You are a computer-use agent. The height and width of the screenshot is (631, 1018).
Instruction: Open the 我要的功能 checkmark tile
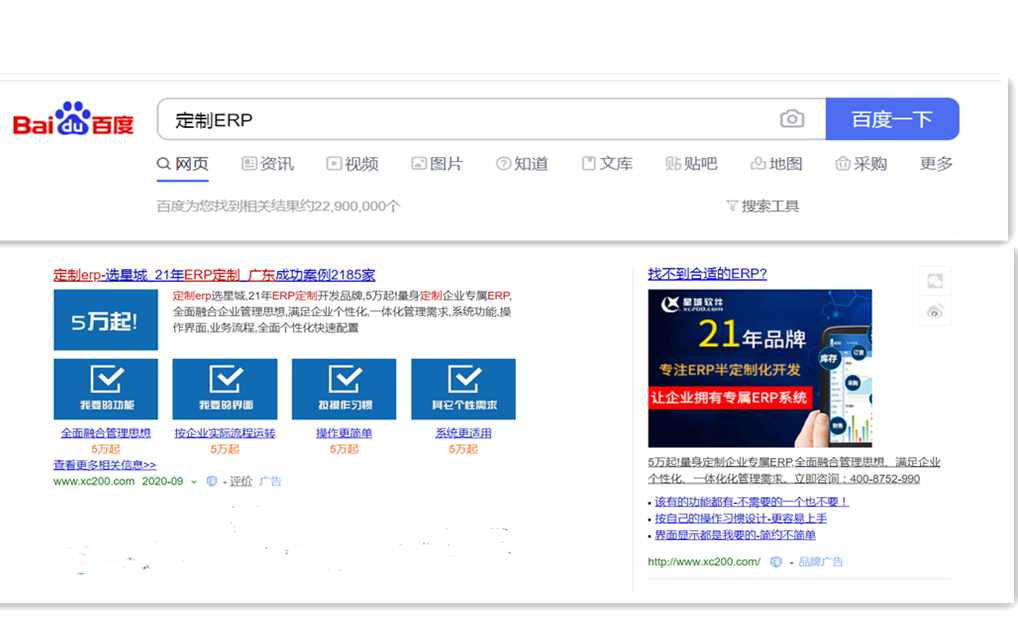106,389
